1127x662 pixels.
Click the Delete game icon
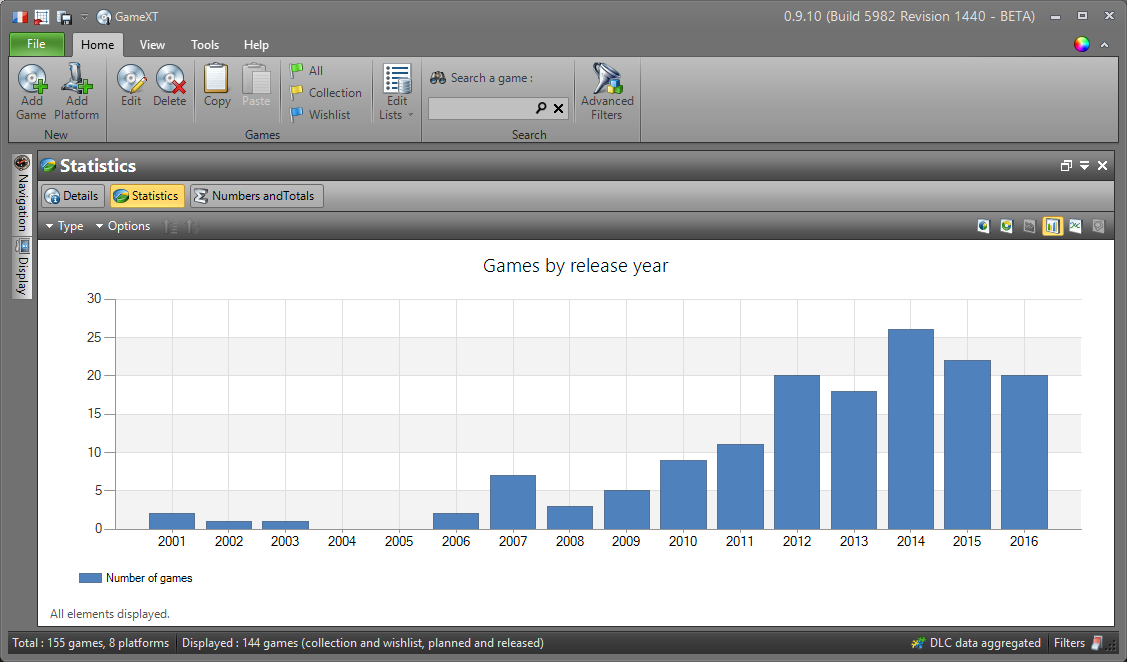click(170, 78)
